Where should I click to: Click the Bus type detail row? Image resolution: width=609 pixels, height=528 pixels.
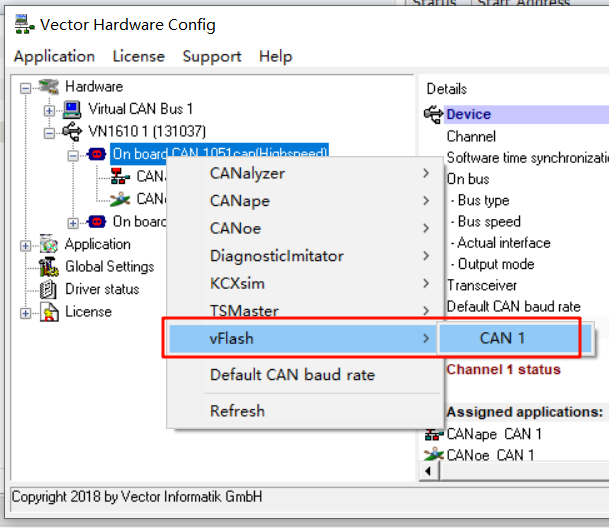point(480,200)
